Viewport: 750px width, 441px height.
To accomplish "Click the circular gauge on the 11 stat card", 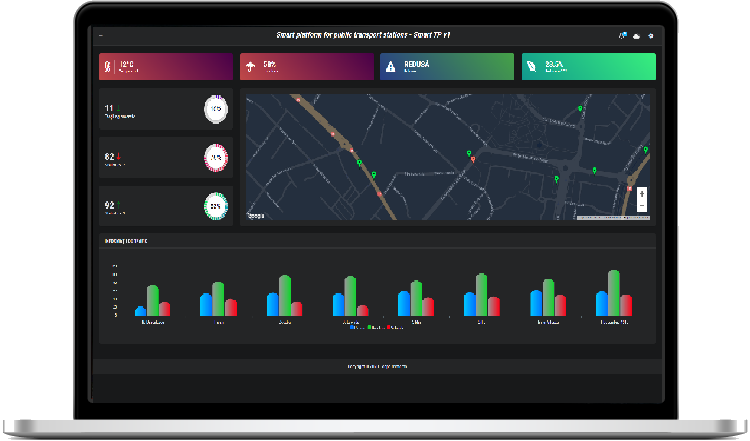I will click(215, 109).
